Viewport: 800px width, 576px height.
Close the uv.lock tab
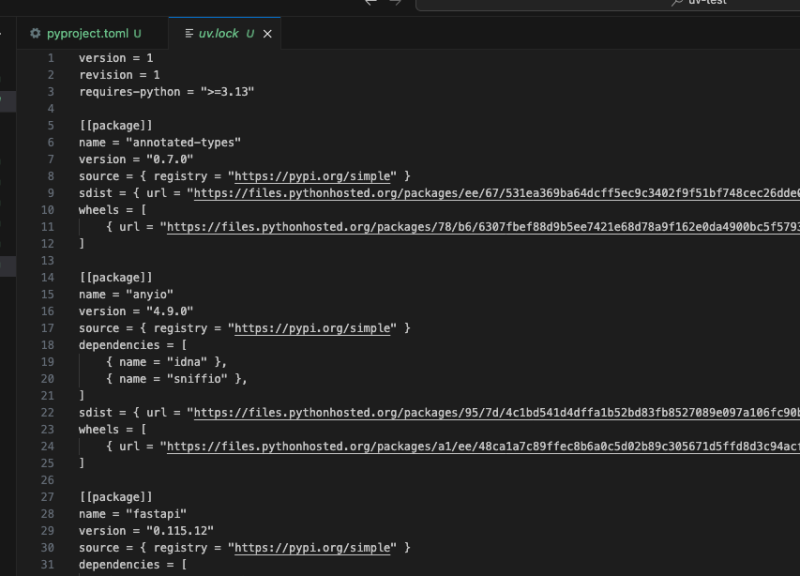(x=267, y=34)
